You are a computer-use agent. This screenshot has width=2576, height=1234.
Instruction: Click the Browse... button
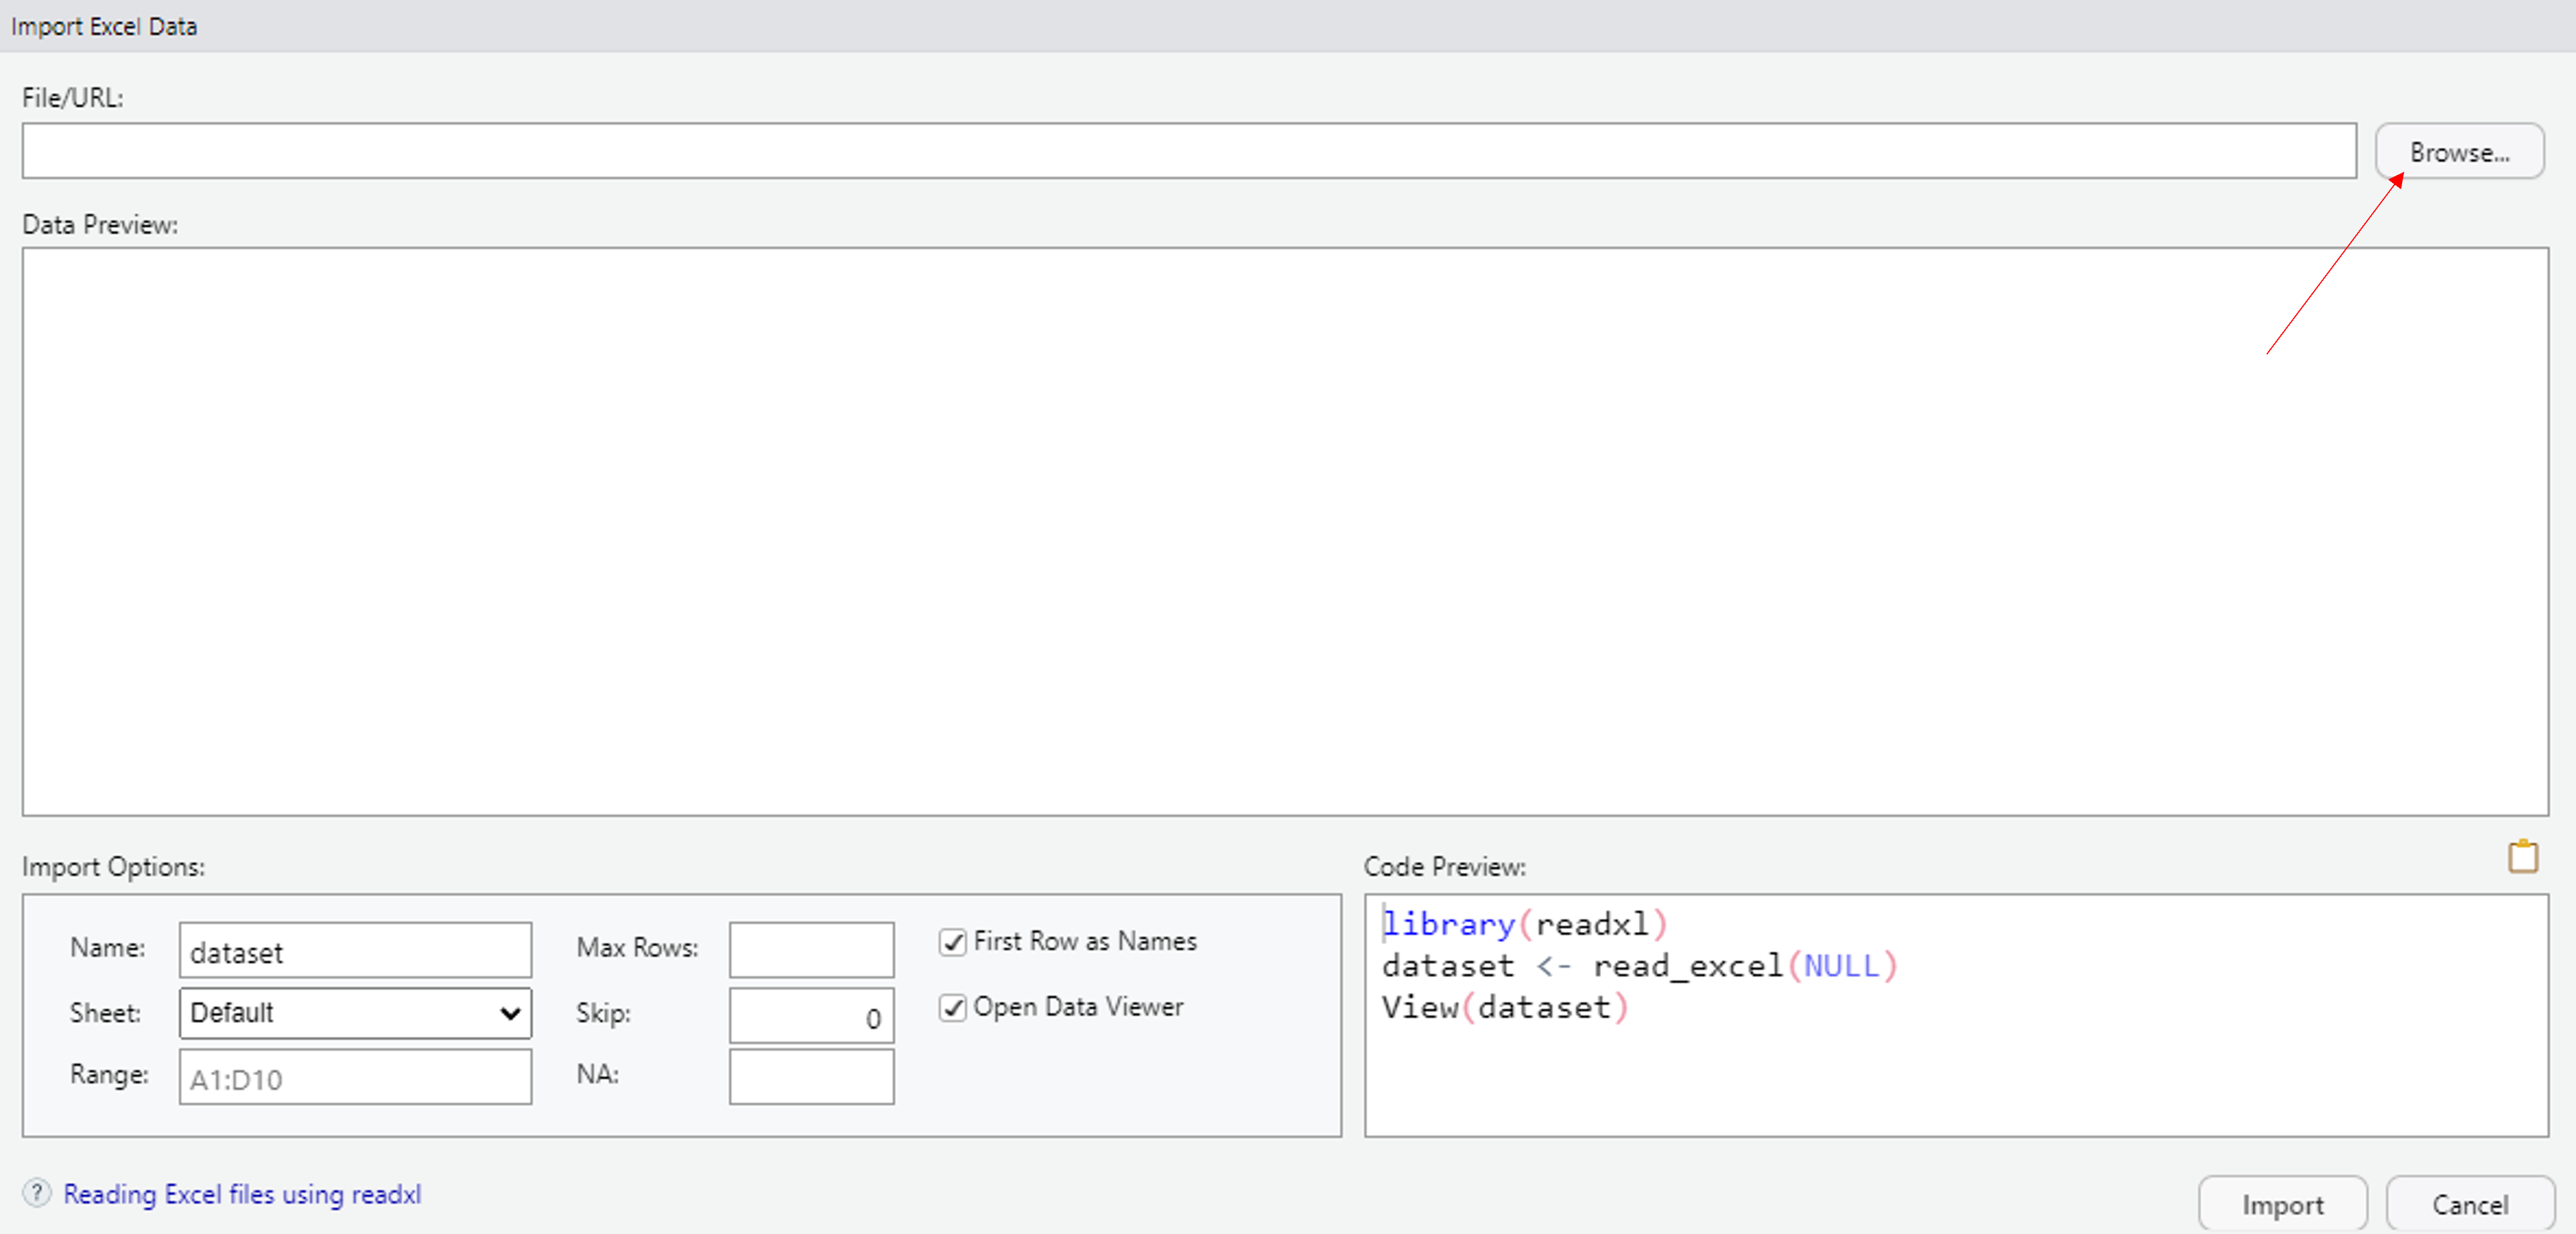(2459, 152)
